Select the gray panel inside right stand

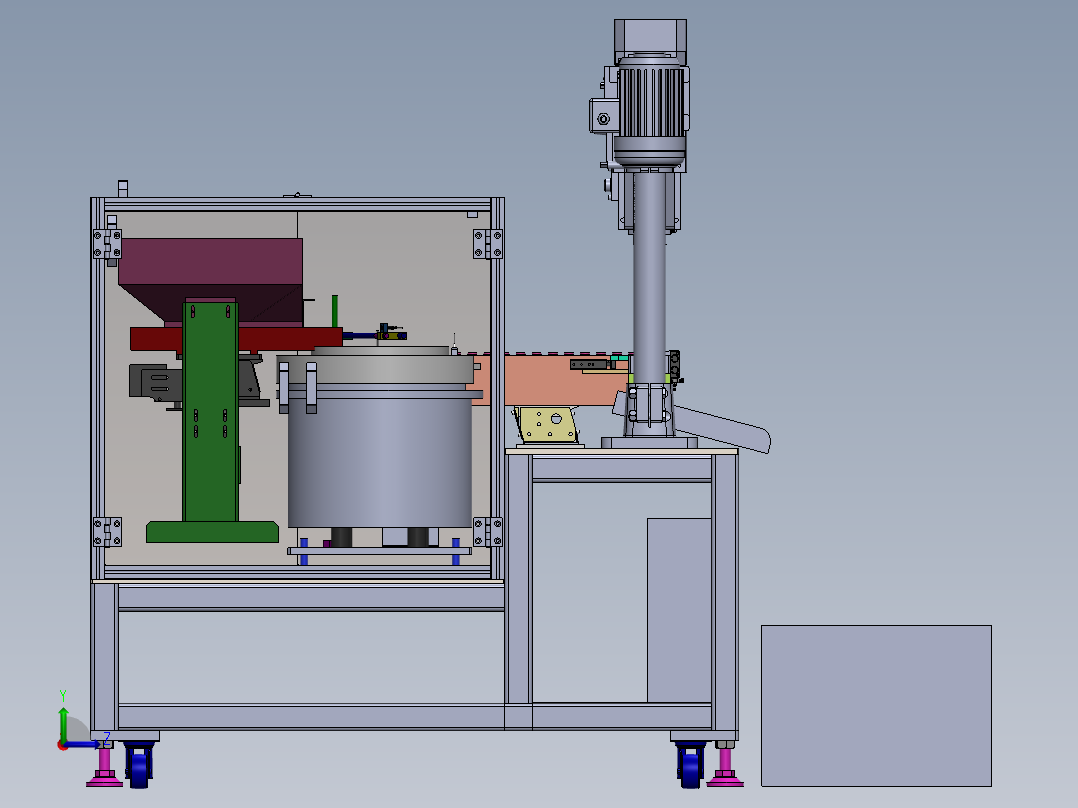pyautogui.click(x=679, y=610)
